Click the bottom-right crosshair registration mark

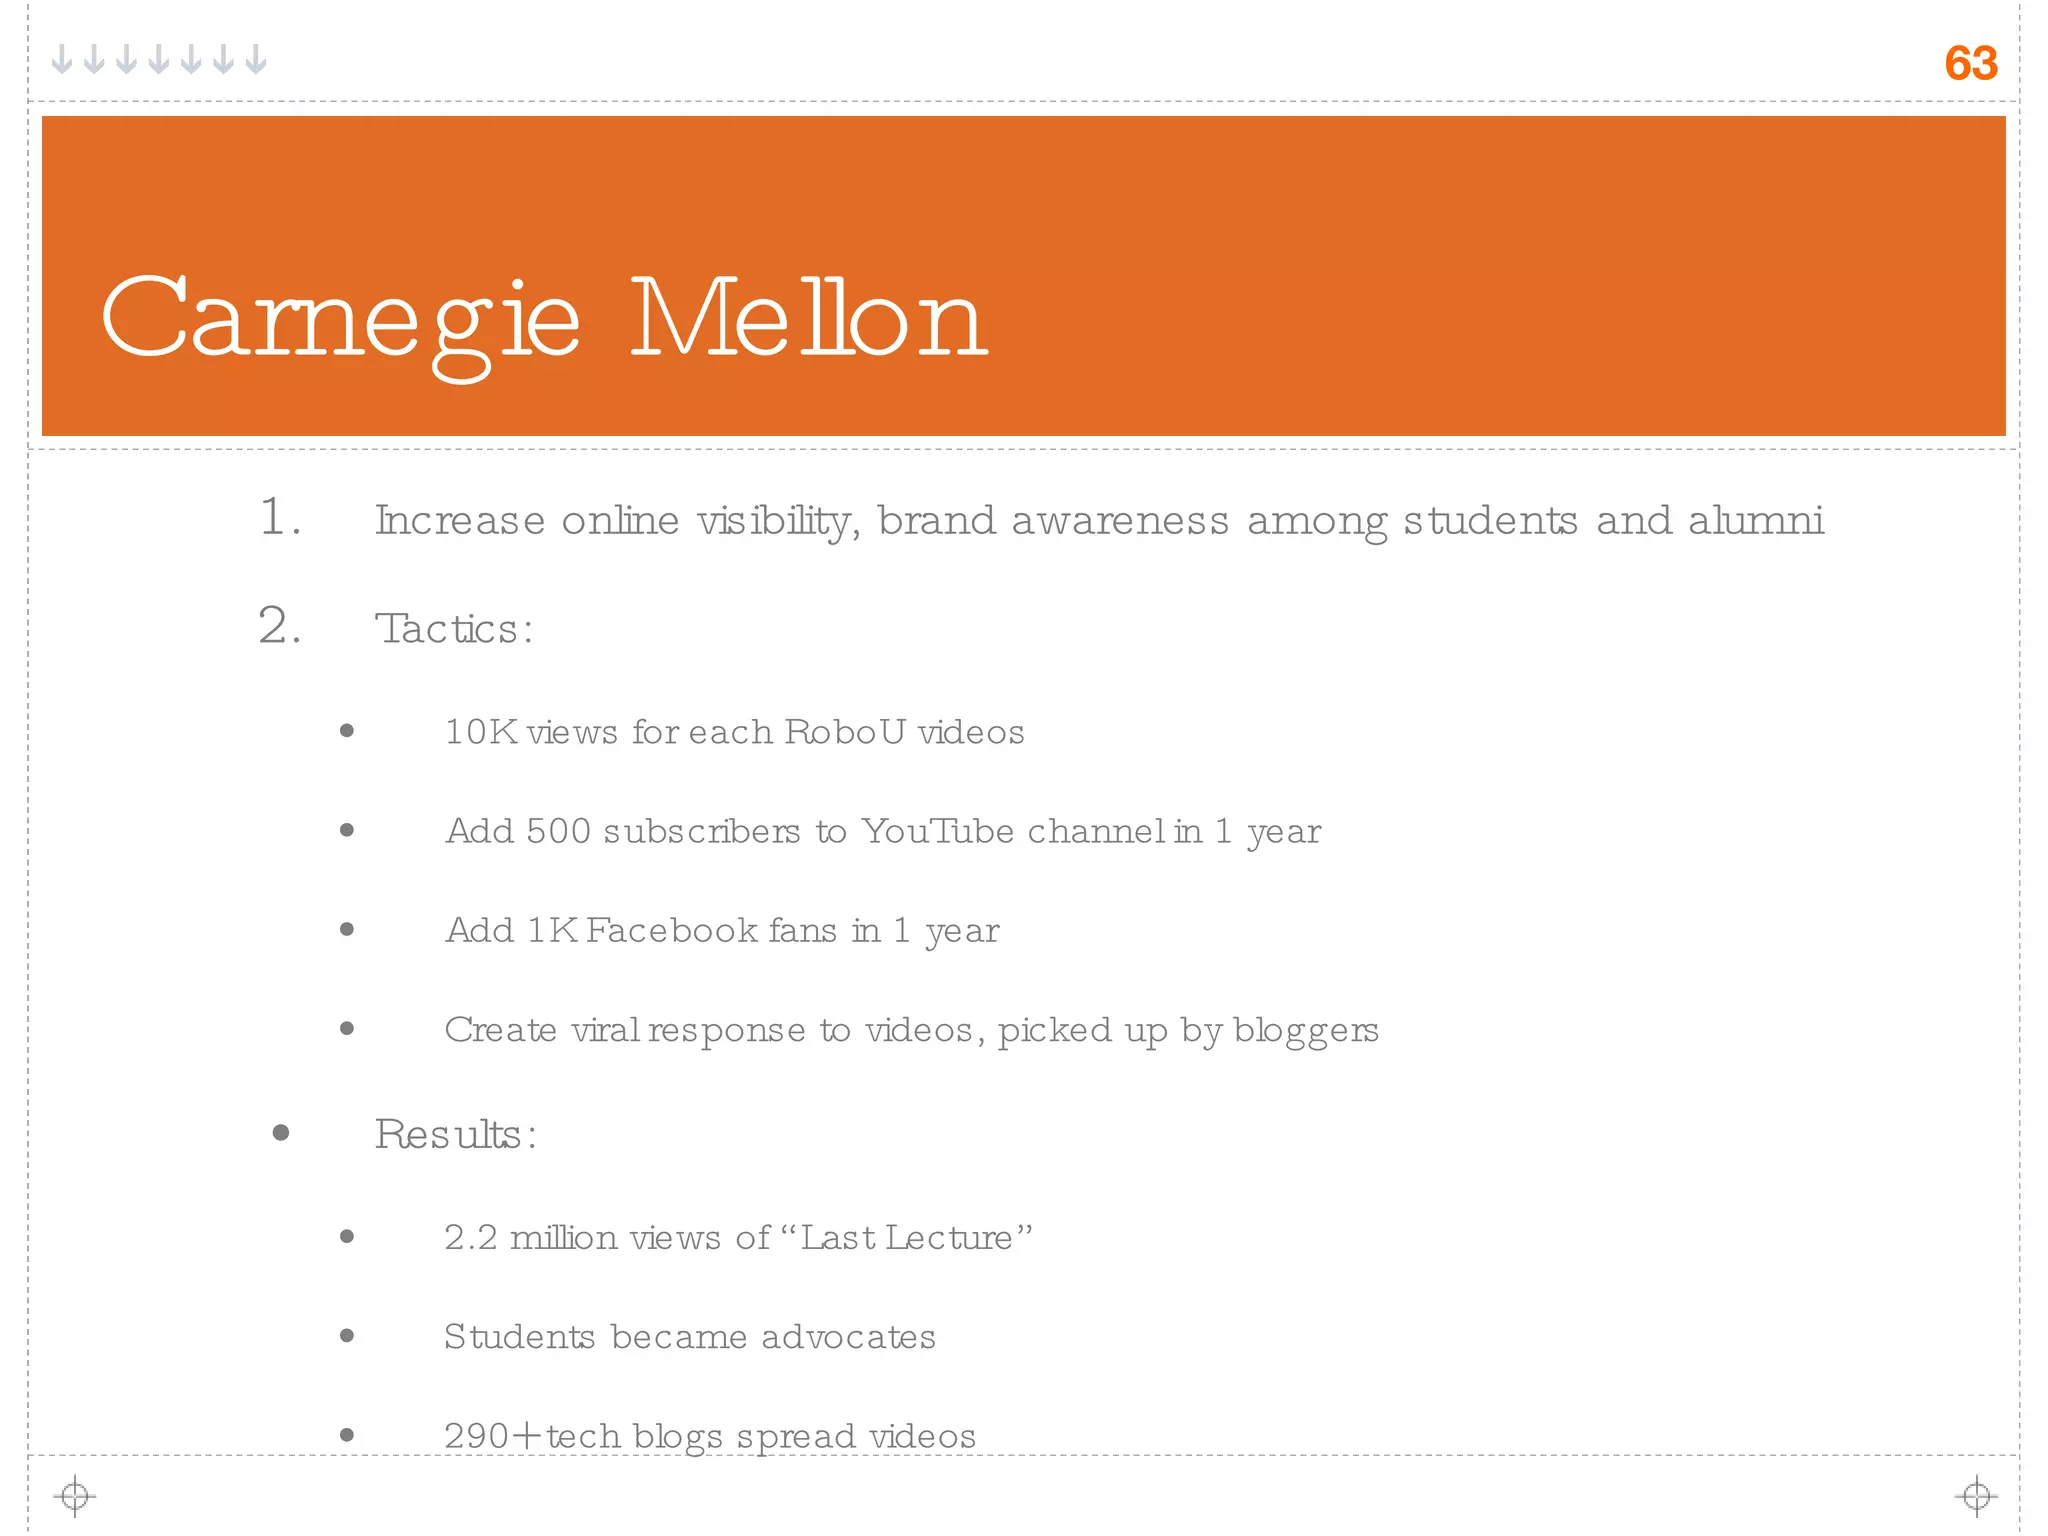click(x=1976, y=1496)
